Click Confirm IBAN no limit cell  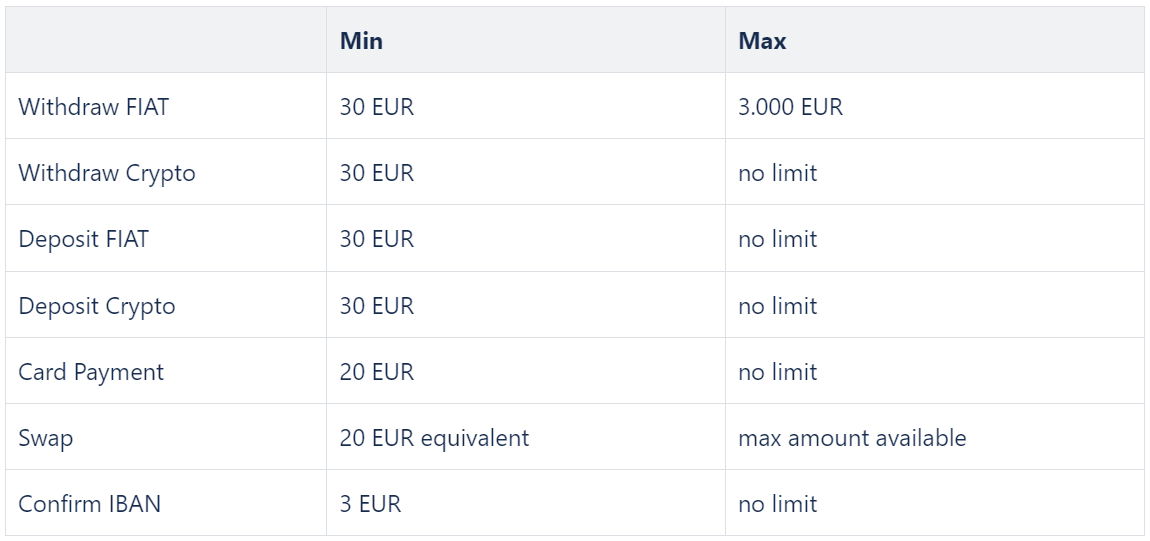pyautogui.click(x=777, y=504)
